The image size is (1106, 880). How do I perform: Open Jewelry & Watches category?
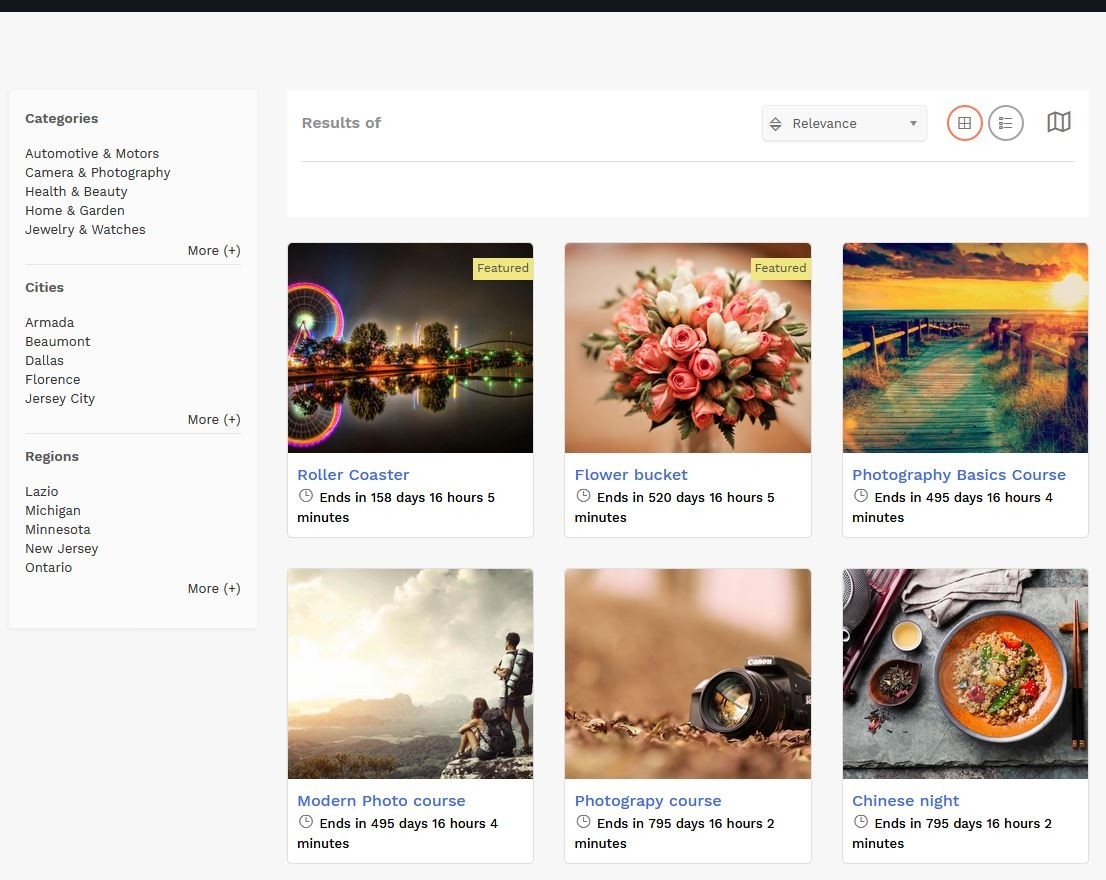85,230
